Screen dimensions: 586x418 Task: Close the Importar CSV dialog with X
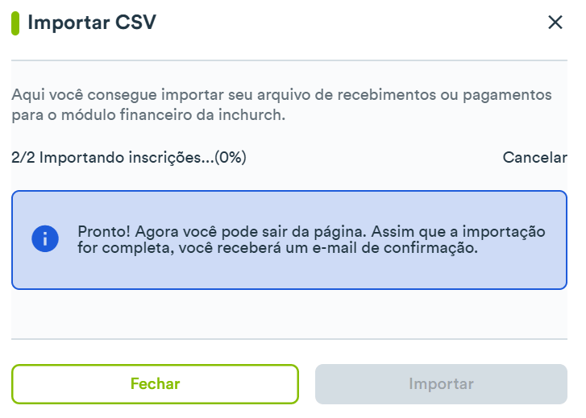pyautogui.click(x=555, y=22)
